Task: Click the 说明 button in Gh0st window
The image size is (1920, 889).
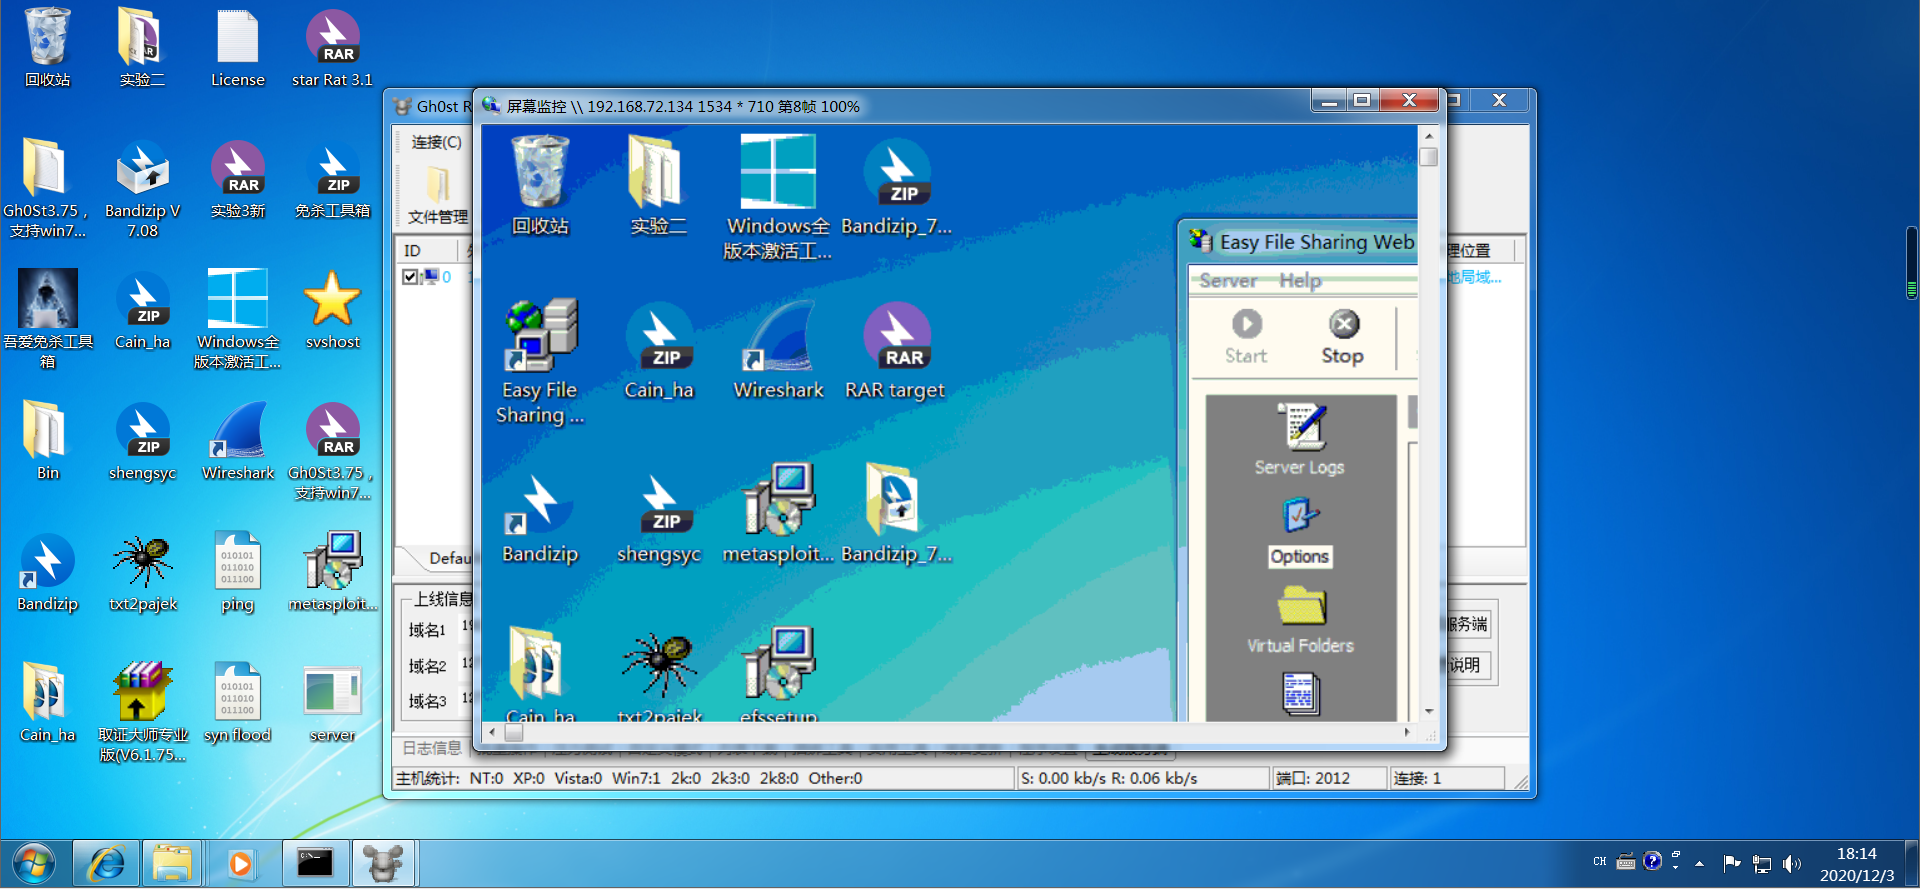Action: point(1468,665)
